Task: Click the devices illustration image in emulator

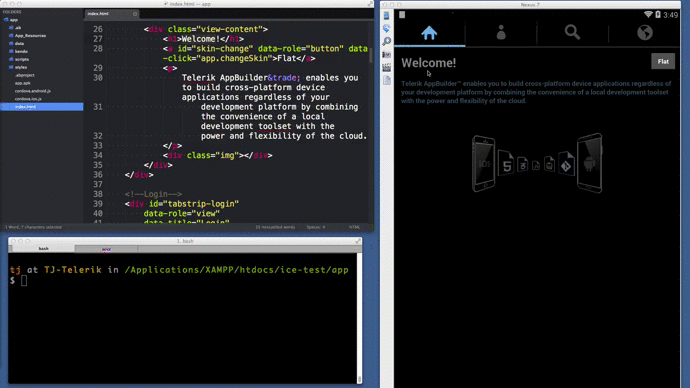Action: [537, 163]
